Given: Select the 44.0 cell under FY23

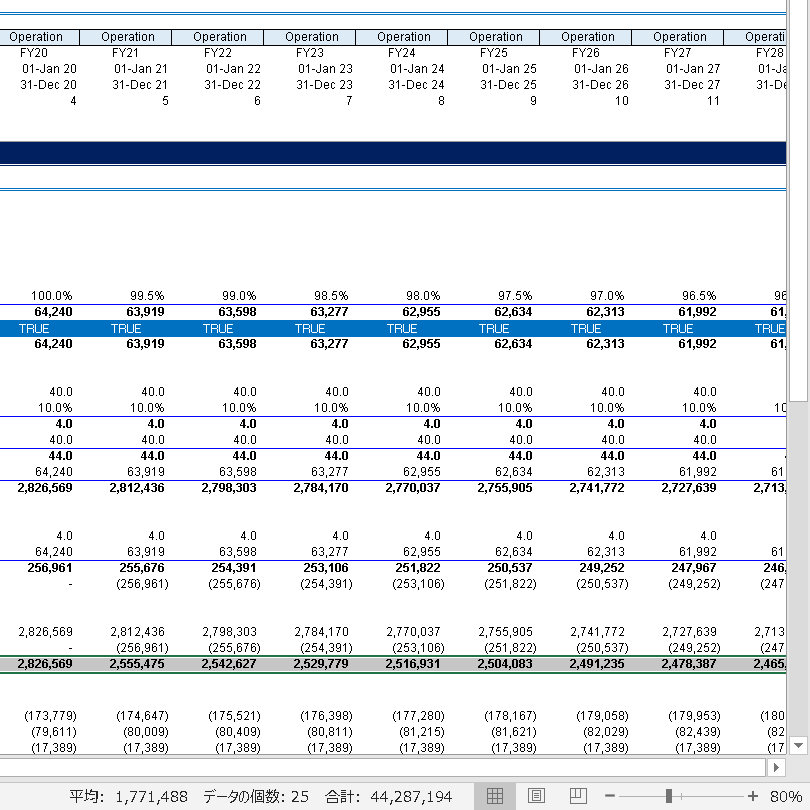Looking at the screenshot, I should coord(336,456).
